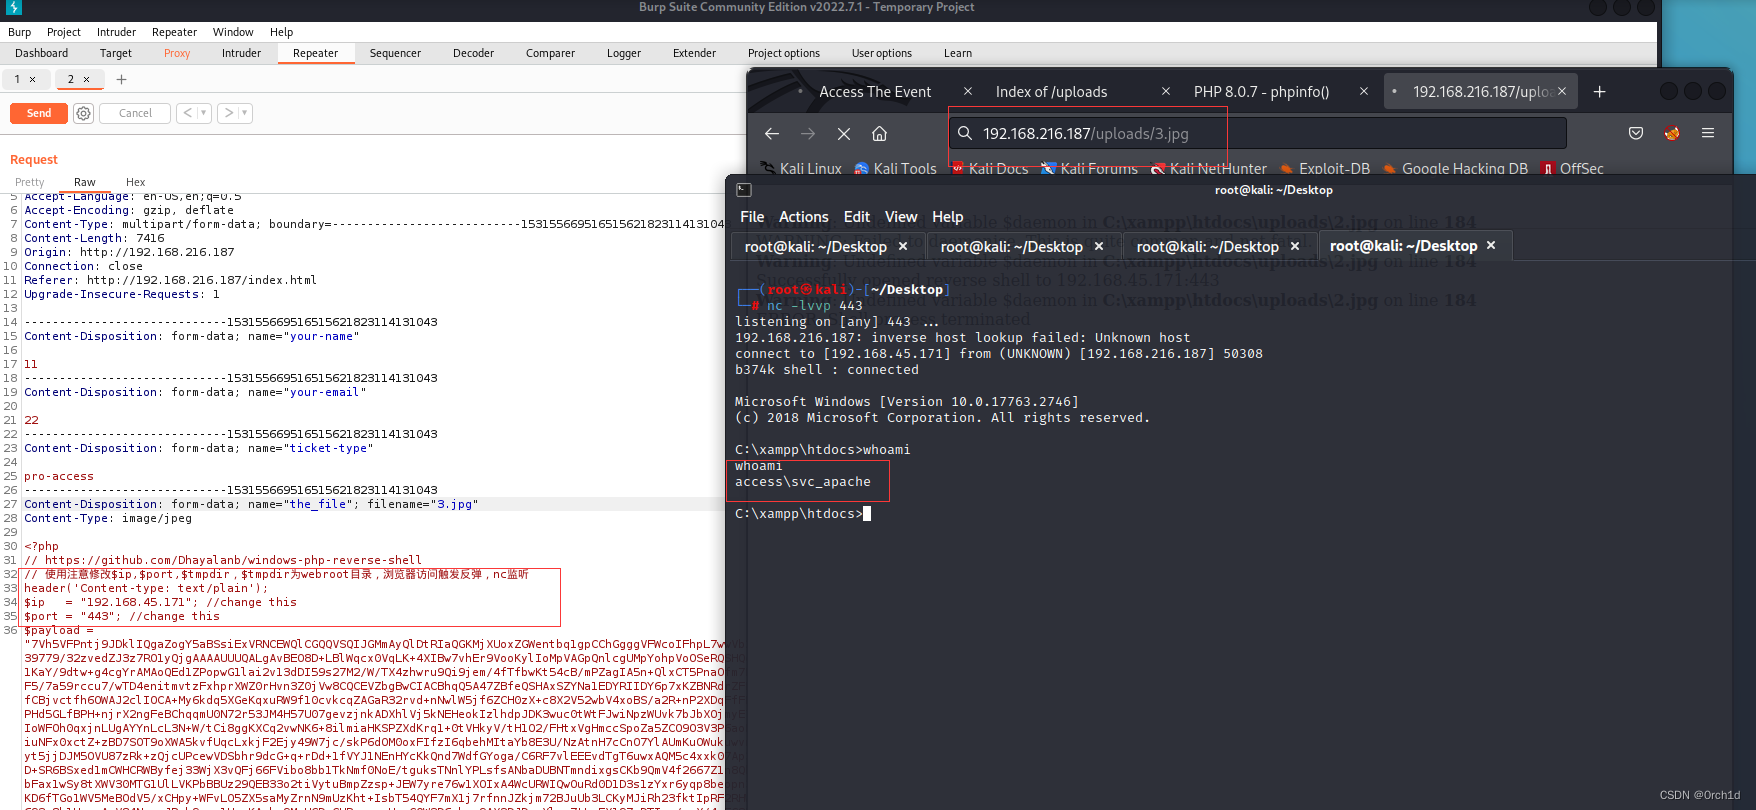Switch to Access The Event browser tab
This screenshot has height=810, width=1756.
[875, 91]
